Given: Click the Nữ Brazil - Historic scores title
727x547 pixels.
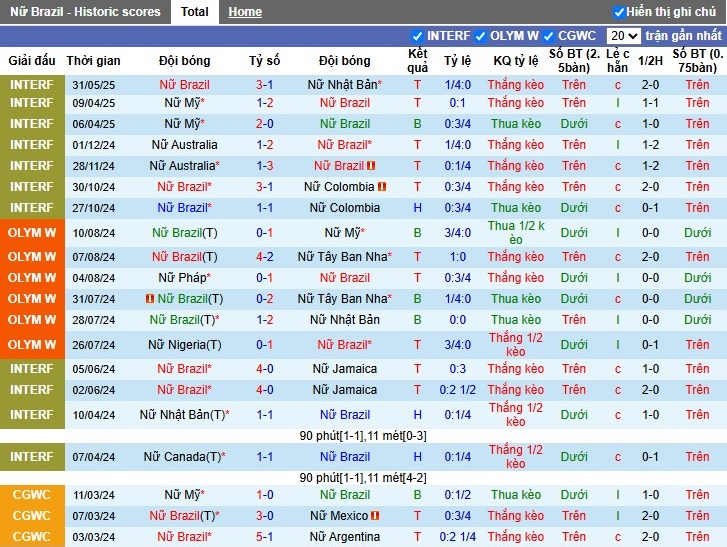Looking at the screenshot, I should [85, 12].
